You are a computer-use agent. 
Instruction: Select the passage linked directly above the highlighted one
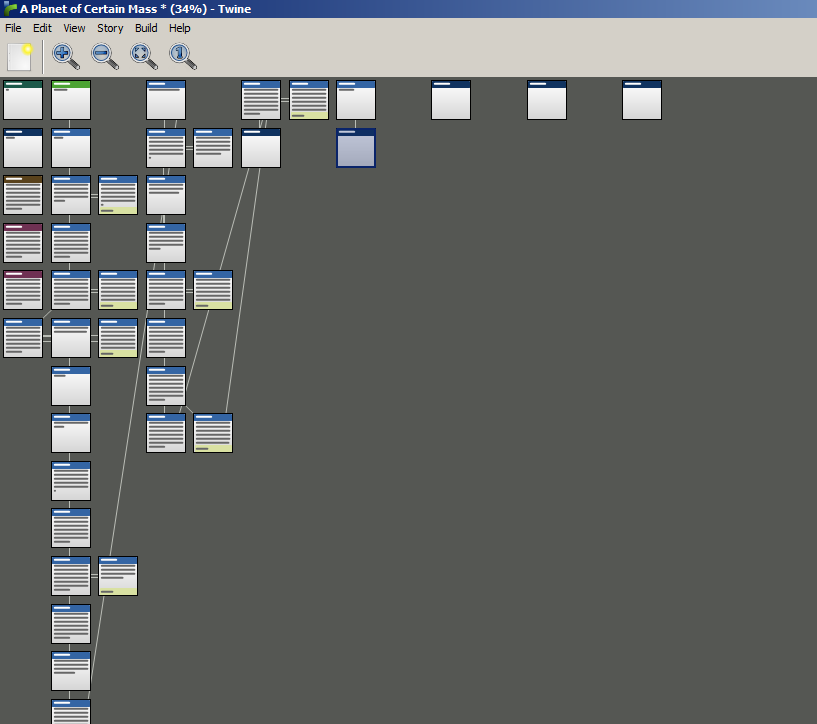click(x=356, y=100)
